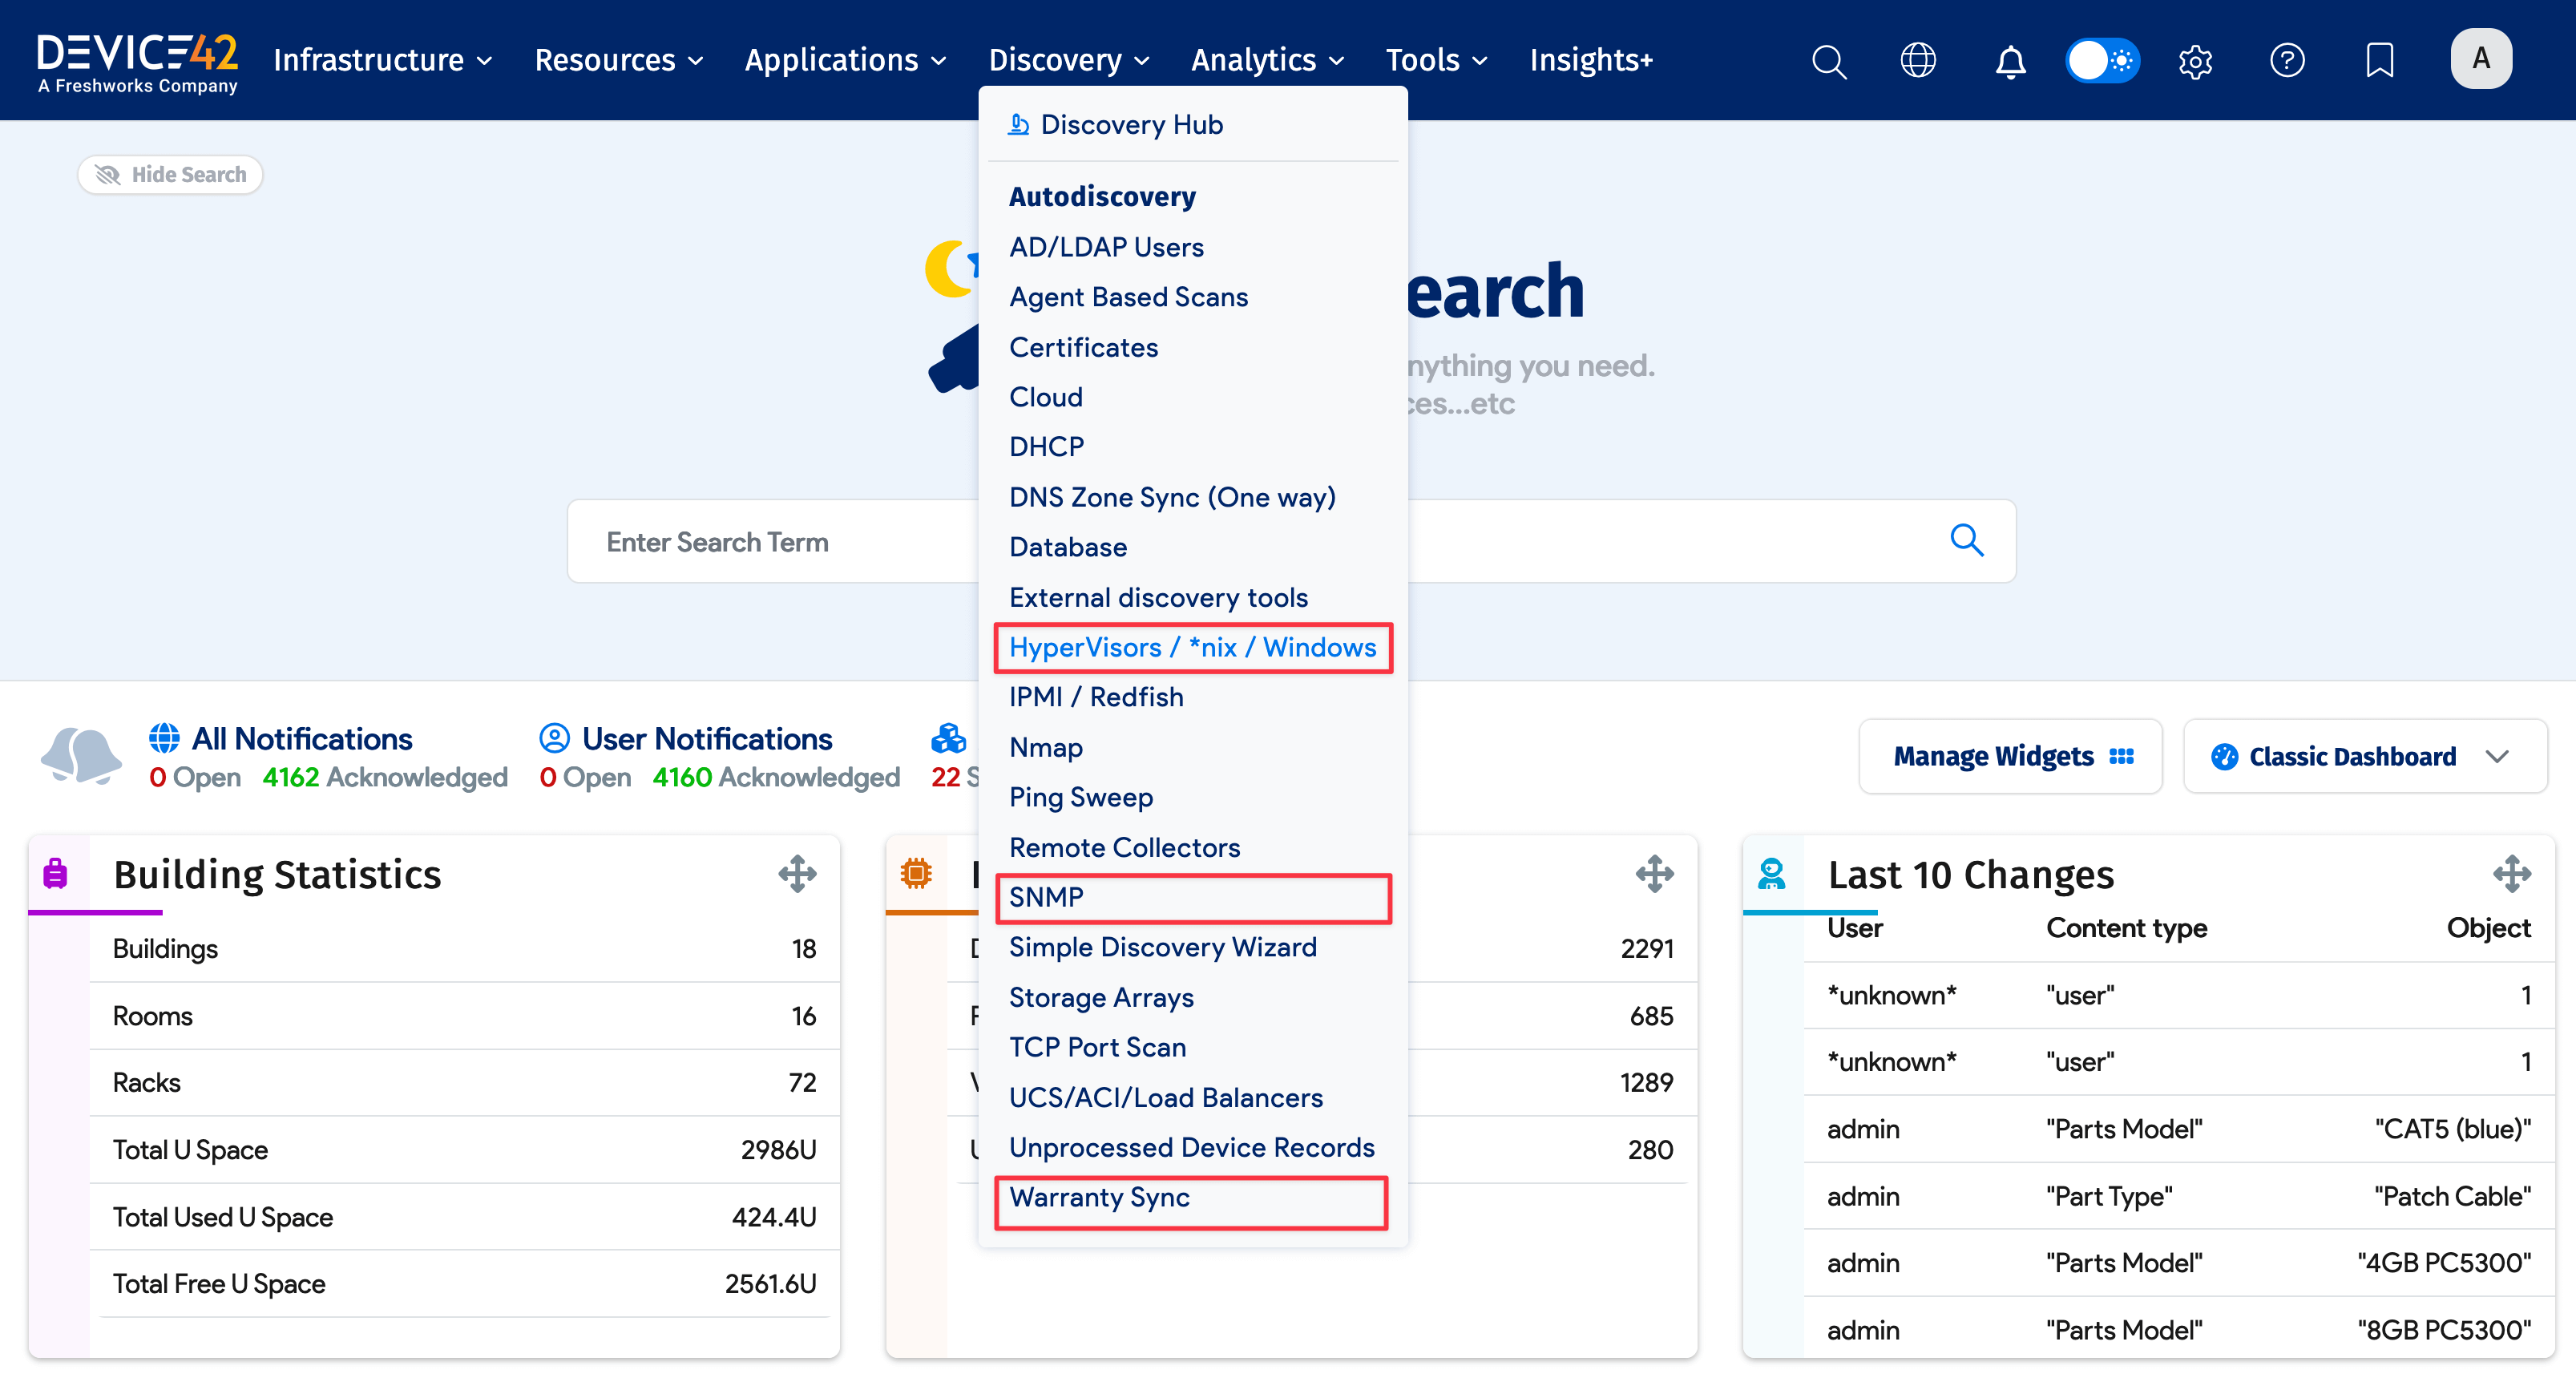This screenshot has height=1382, width=2576.
Task: Open the global search magnifier icon
Action: click(x=1829, y=60)
